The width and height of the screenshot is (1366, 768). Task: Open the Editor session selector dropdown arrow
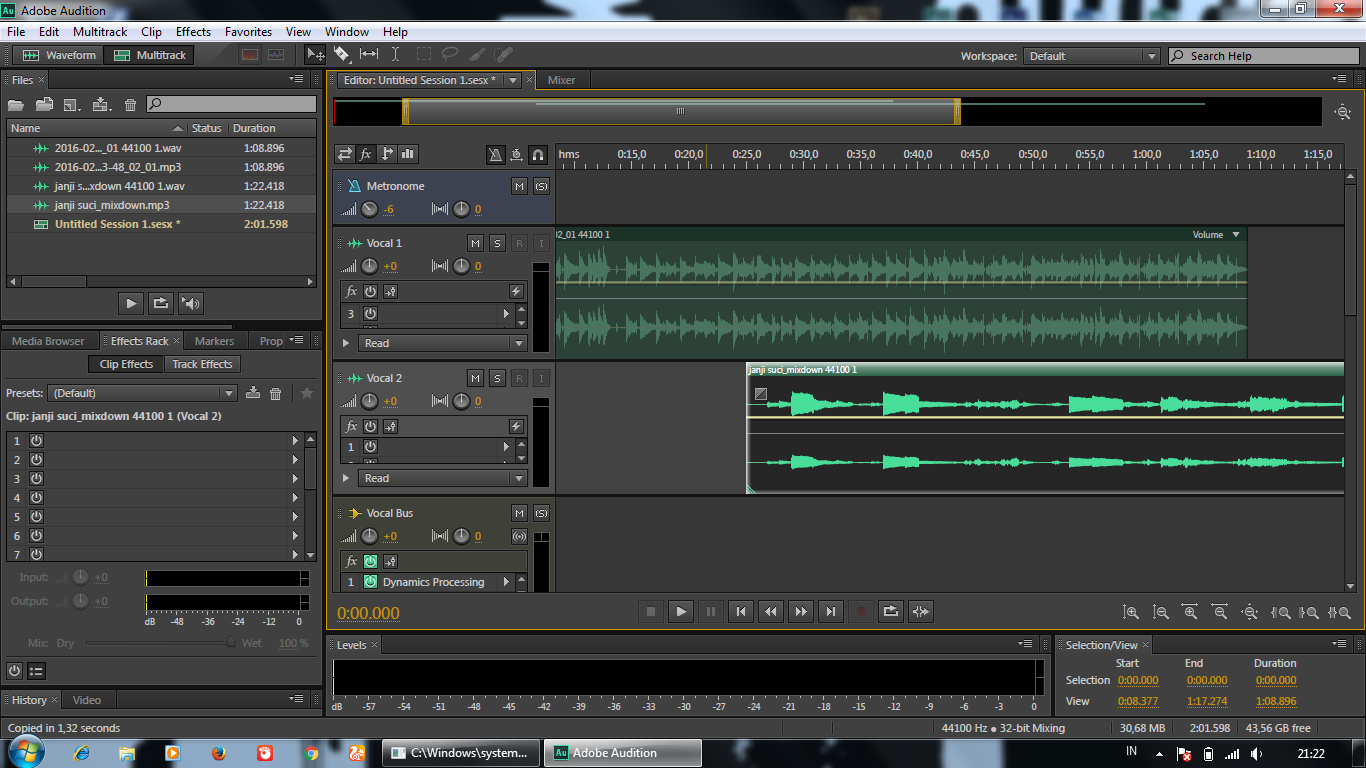tap(513, 80)
